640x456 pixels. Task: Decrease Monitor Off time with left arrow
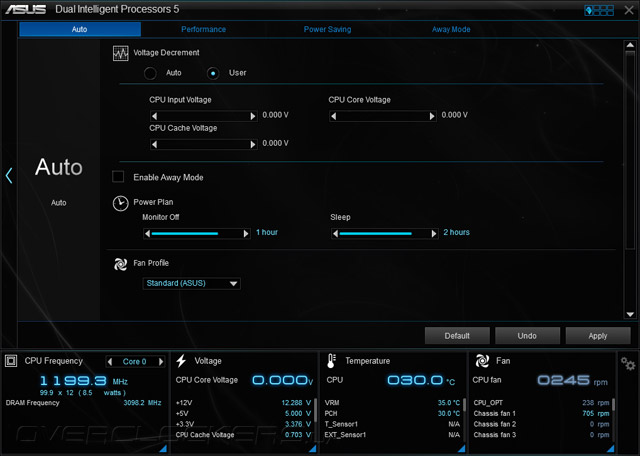click(148, 234)
